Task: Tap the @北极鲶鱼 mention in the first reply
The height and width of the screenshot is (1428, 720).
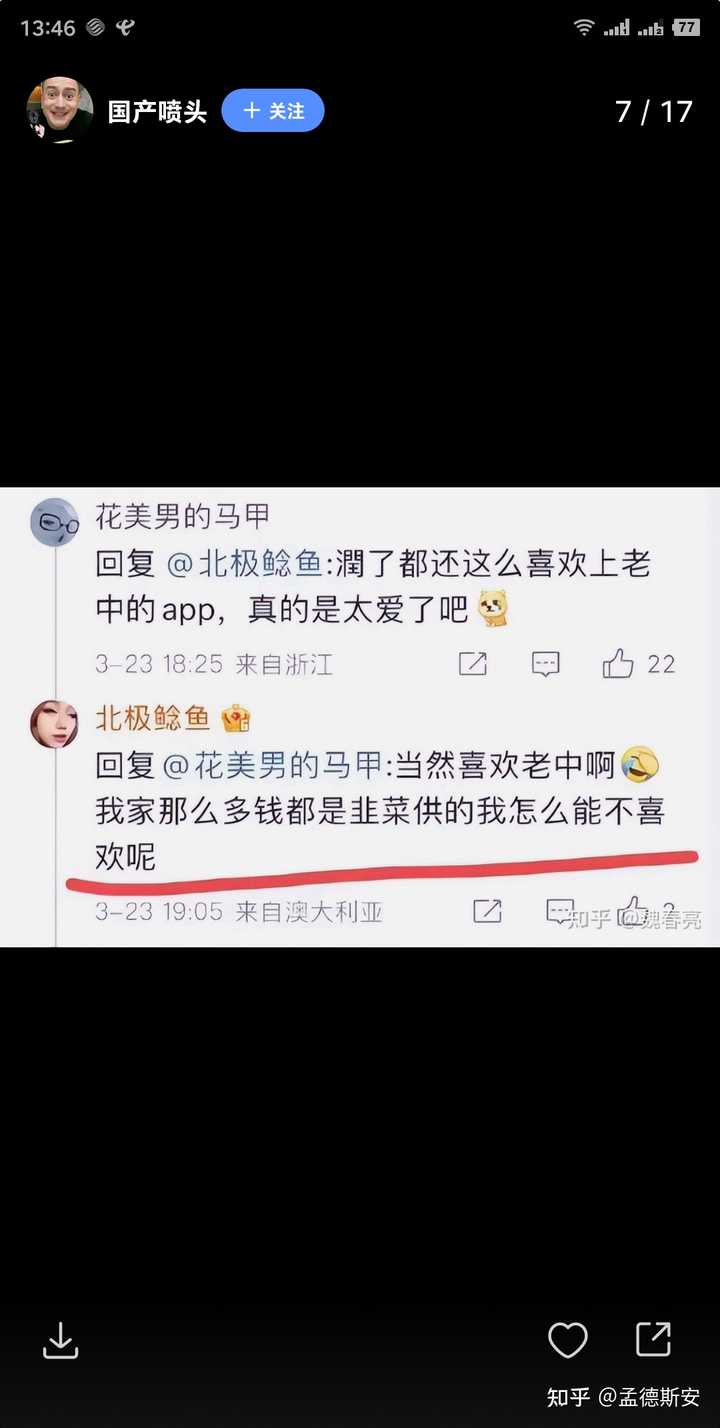Action: 243,565
